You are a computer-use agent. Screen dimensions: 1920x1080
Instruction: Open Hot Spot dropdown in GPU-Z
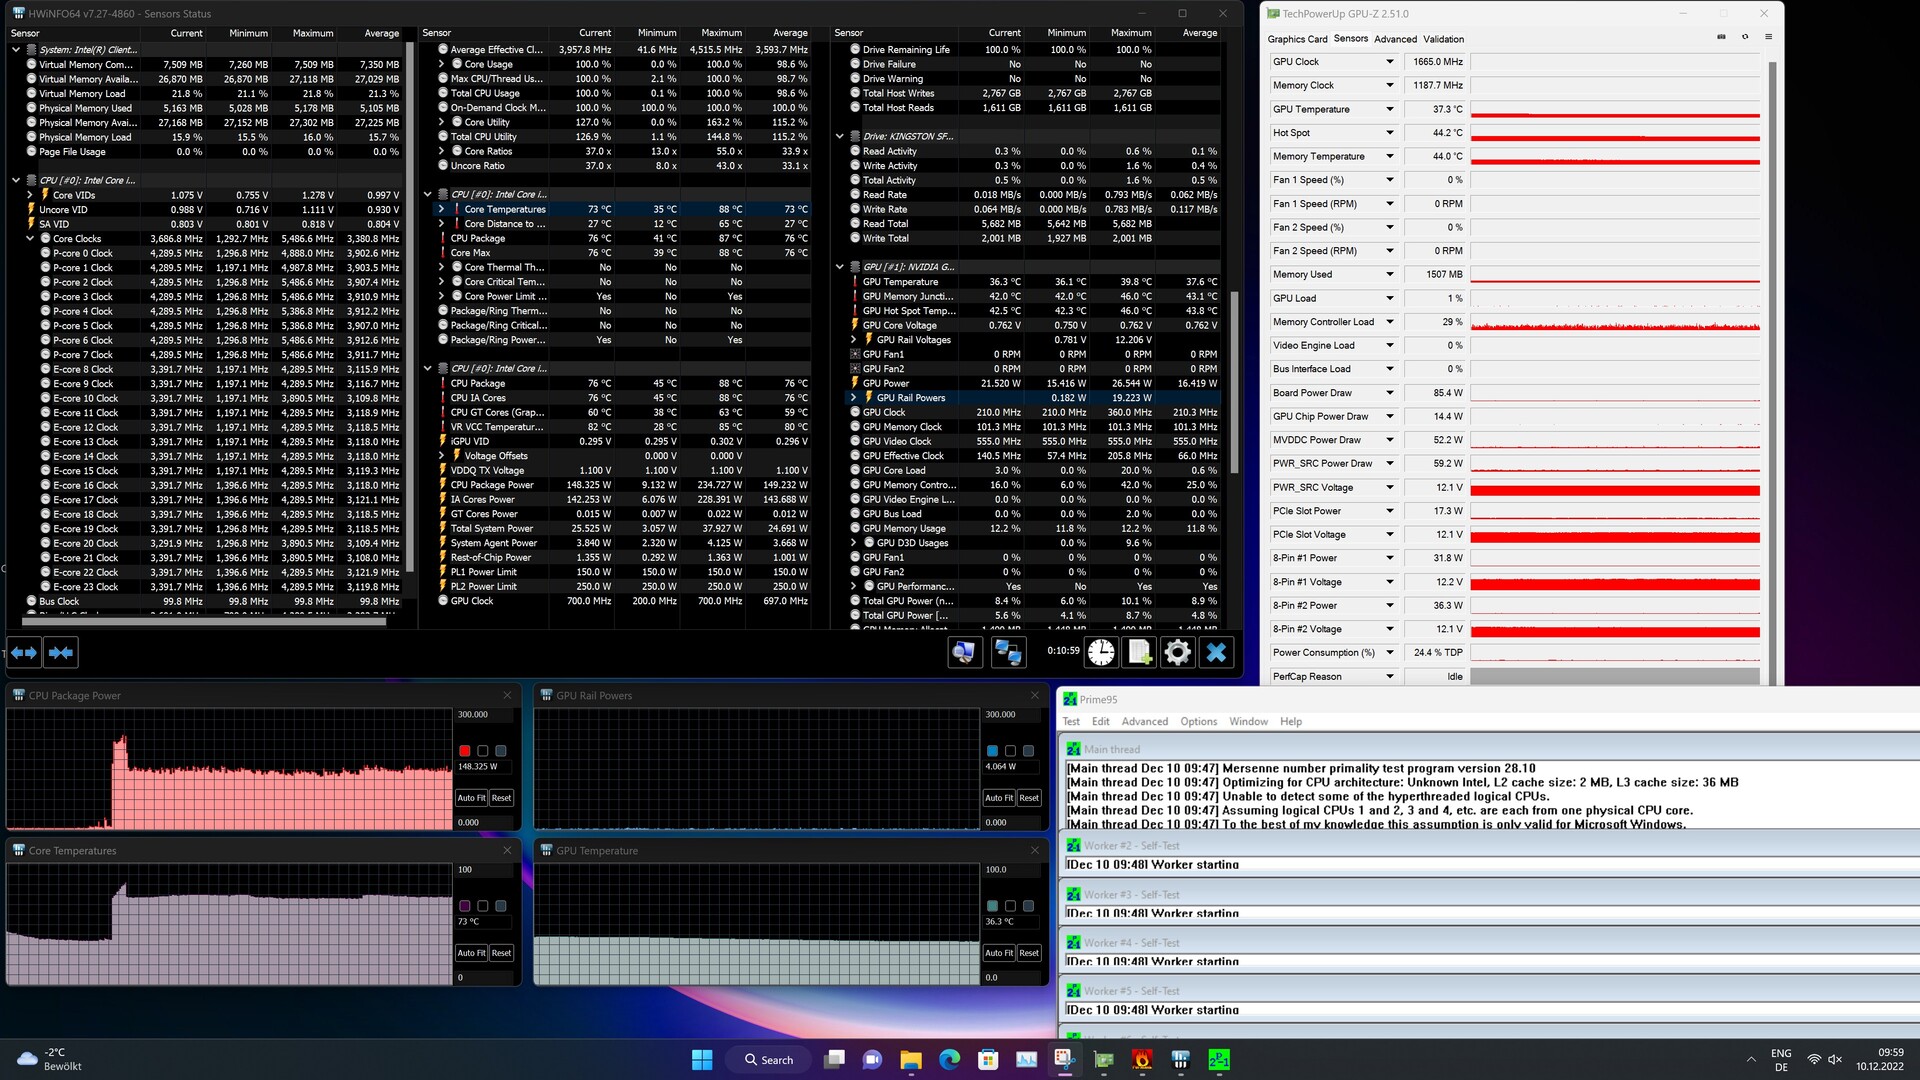pyautogui.click(x=1389, y=133)
